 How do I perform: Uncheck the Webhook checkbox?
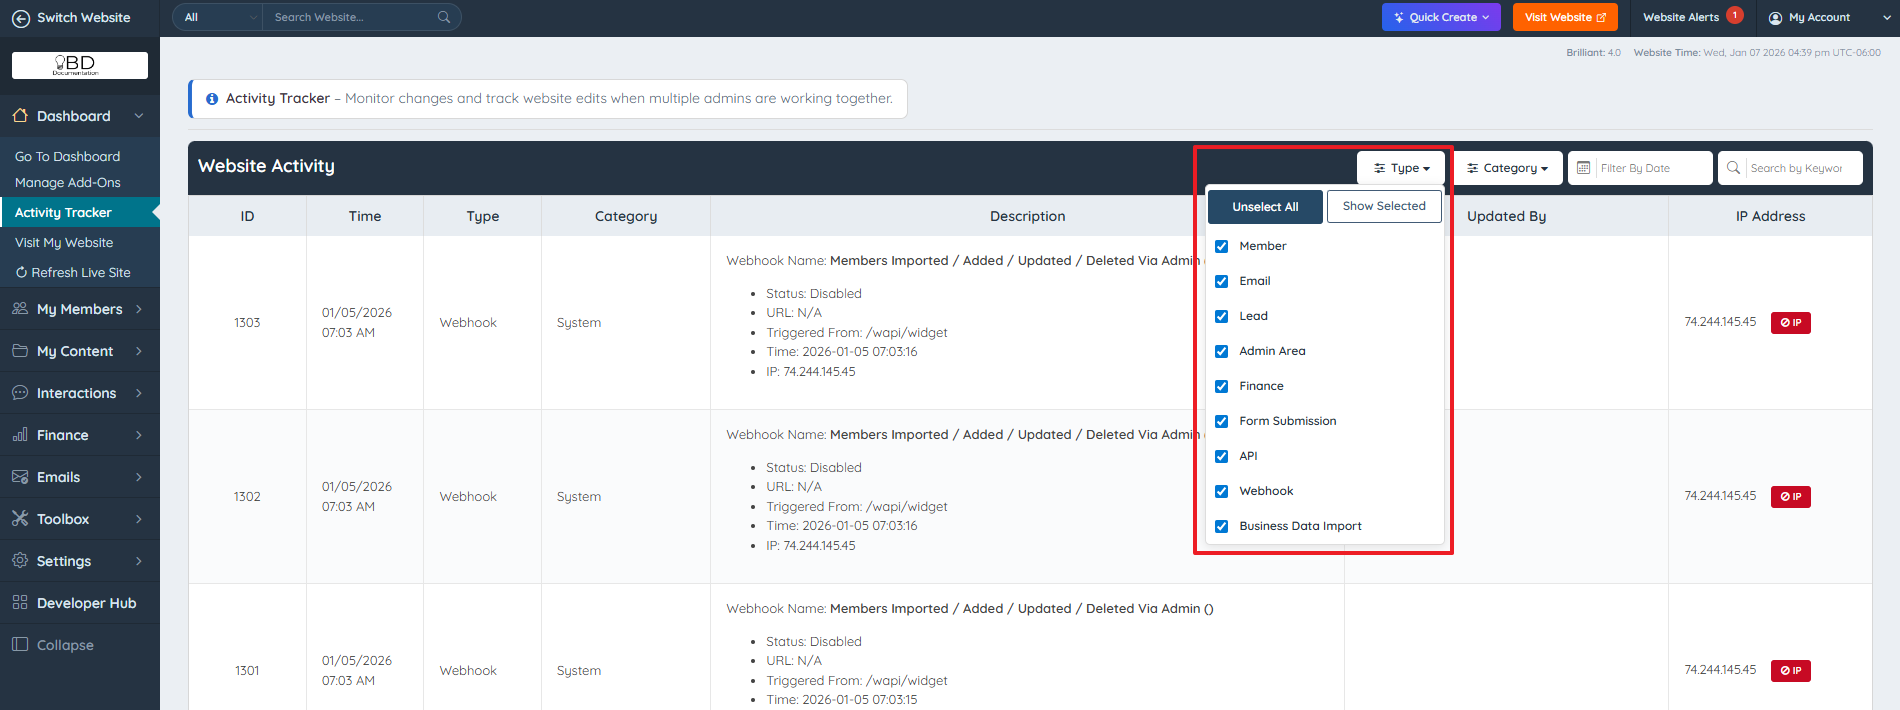(x=1221, y=492)
